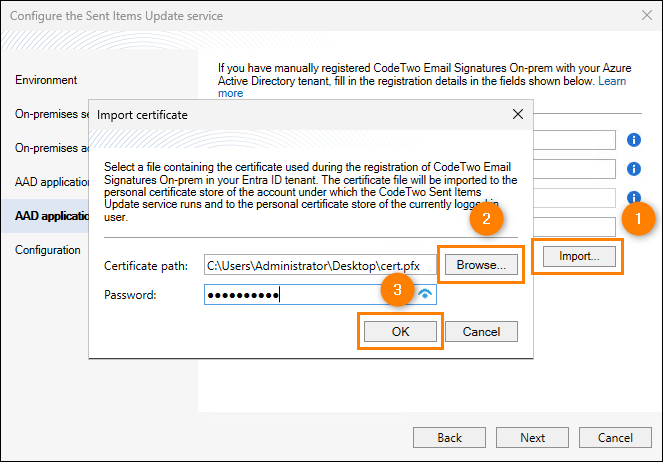Click Browse... to choose certificate file
This screenshot has height=462, width=663.
(482, 265)
